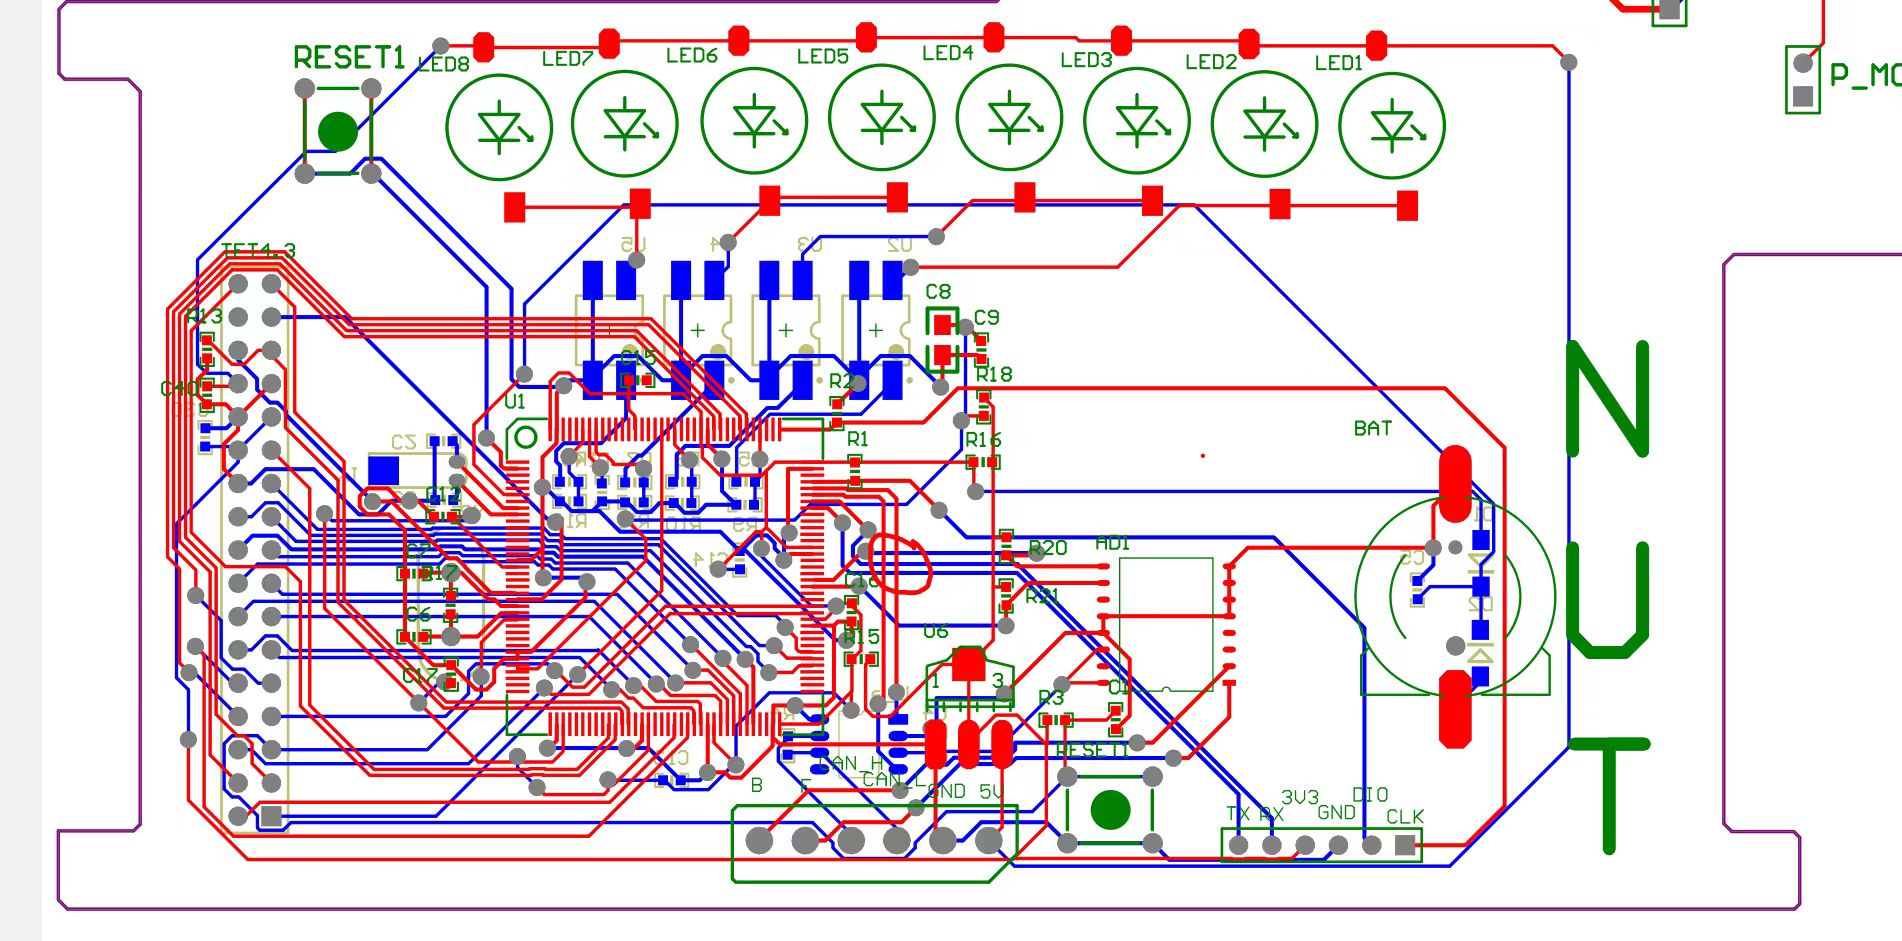Click the LED6 designator text
1902x941 pixels.
[x=692, y=56]
